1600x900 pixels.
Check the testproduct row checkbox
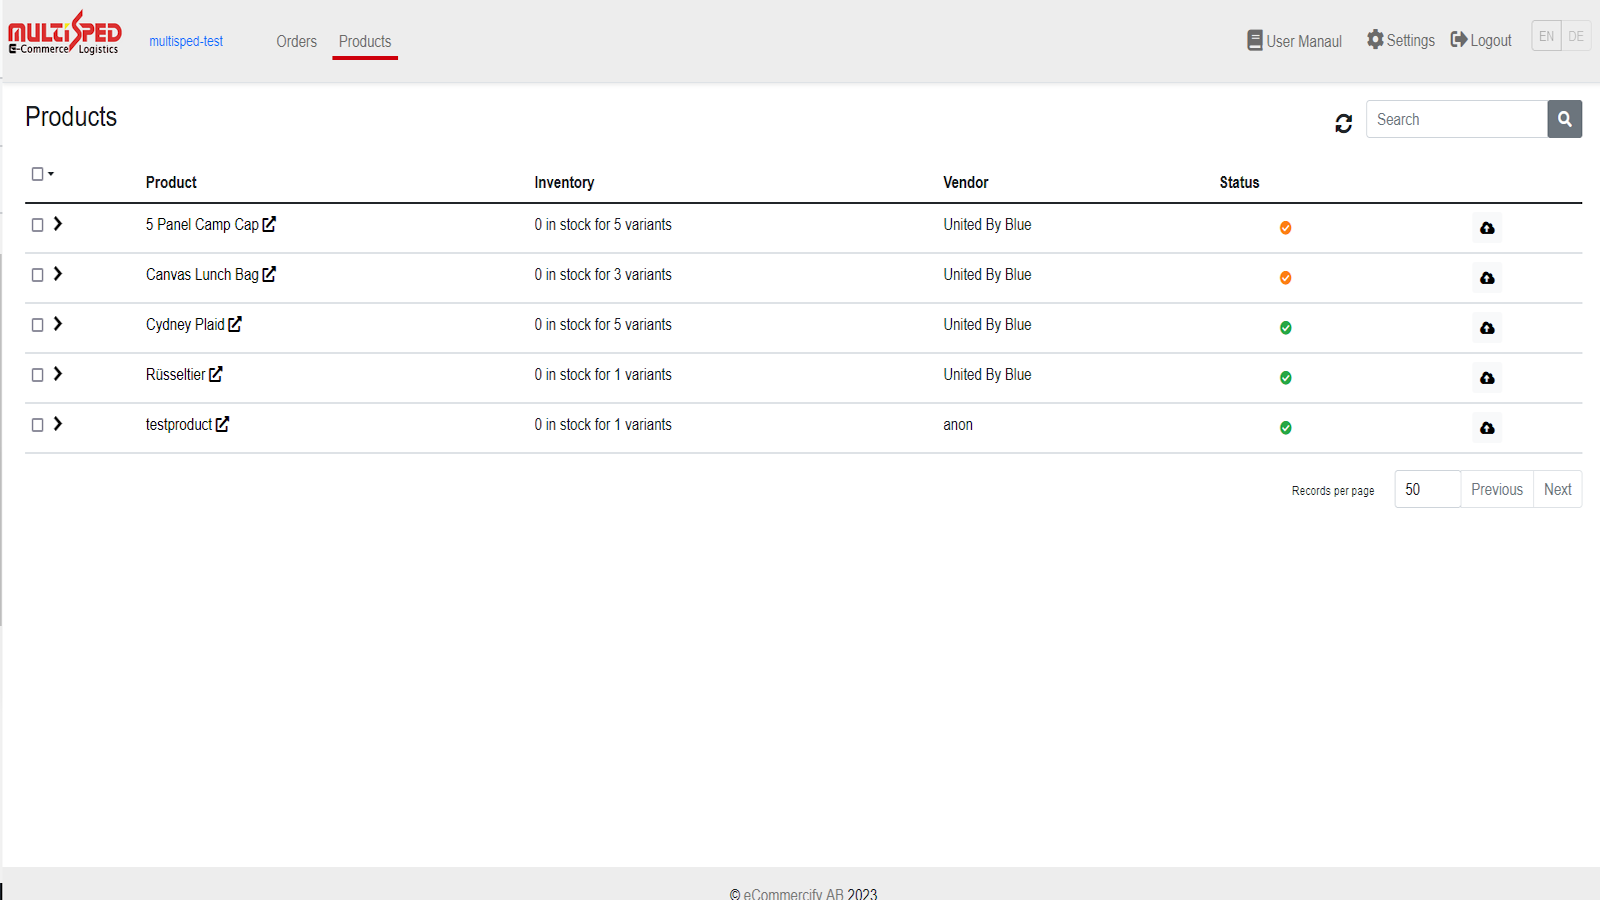[37, 425]
